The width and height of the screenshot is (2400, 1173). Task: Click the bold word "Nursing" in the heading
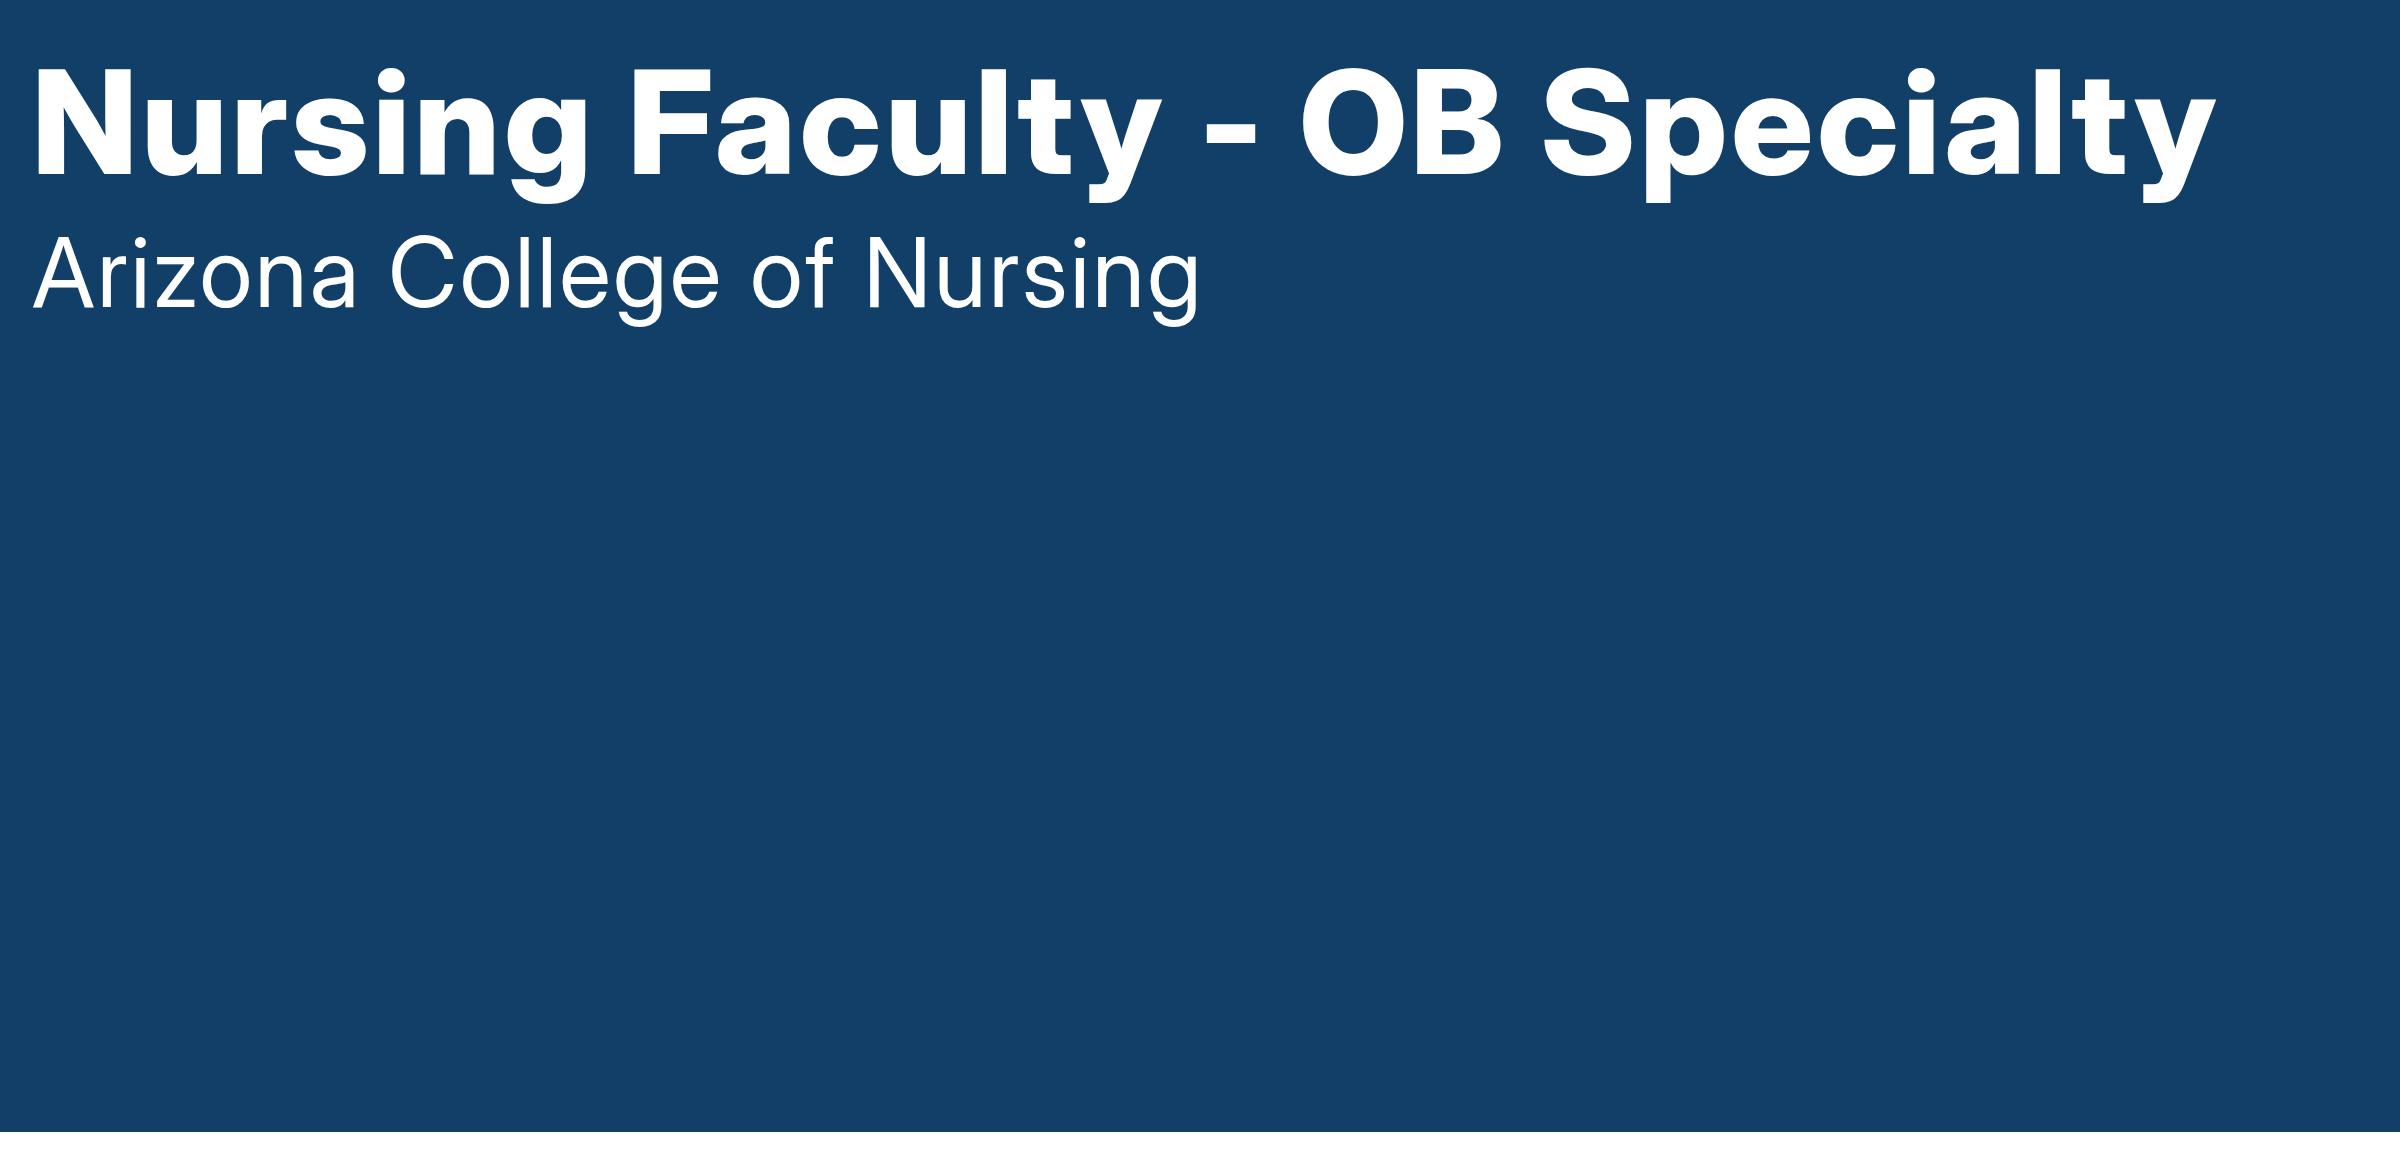pos(310,125)
